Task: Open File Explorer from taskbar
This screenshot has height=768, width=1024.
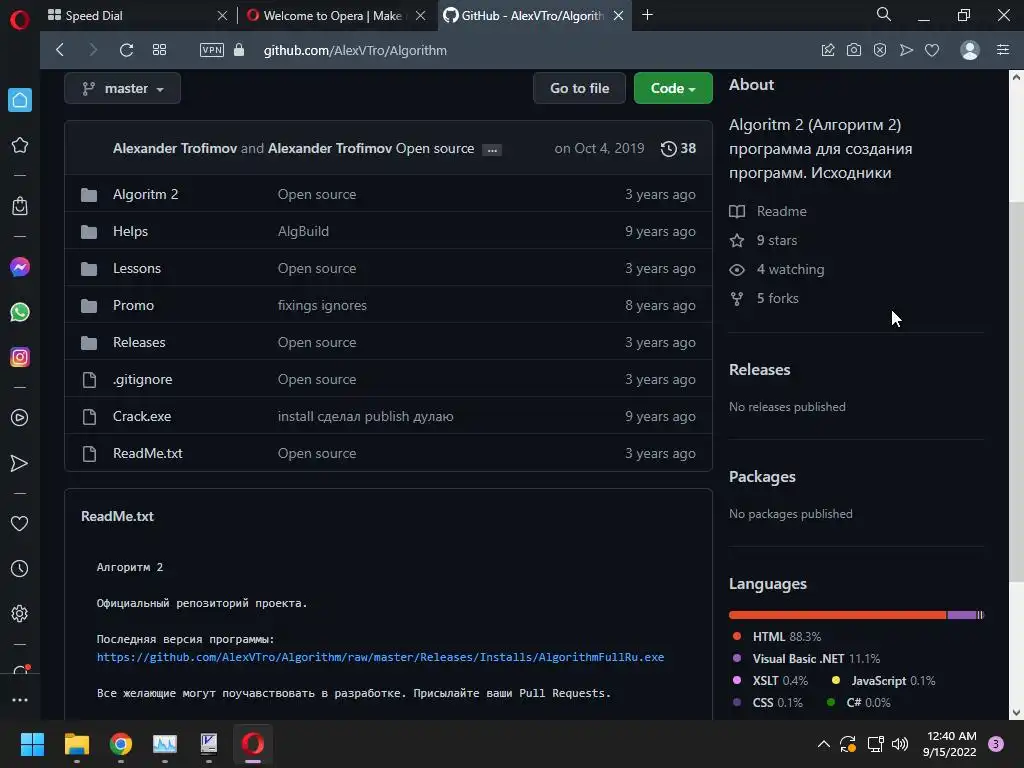Action: click(76, 744)
